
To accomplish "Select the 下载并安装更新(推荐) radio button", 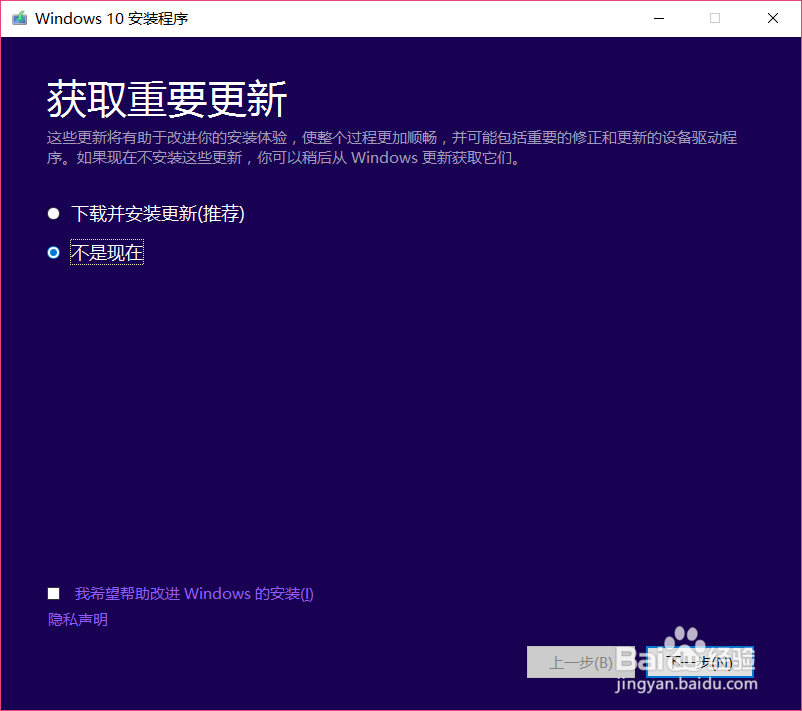I will (x=53, y=213).
